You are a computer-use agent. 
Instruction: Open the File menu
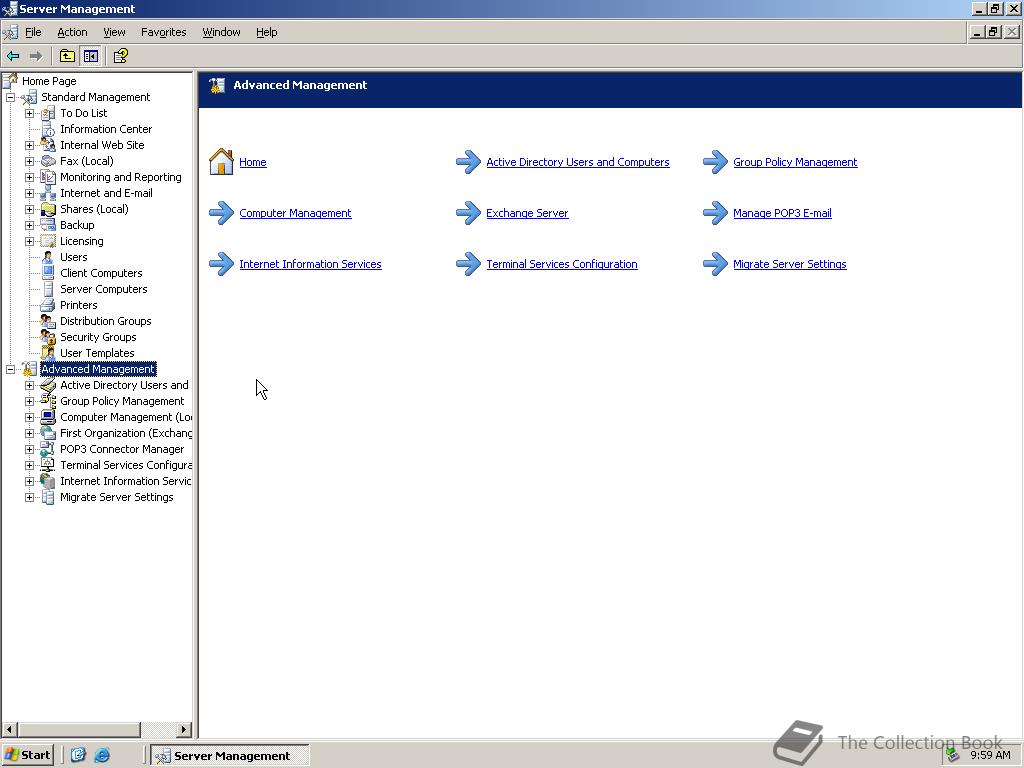33,32
